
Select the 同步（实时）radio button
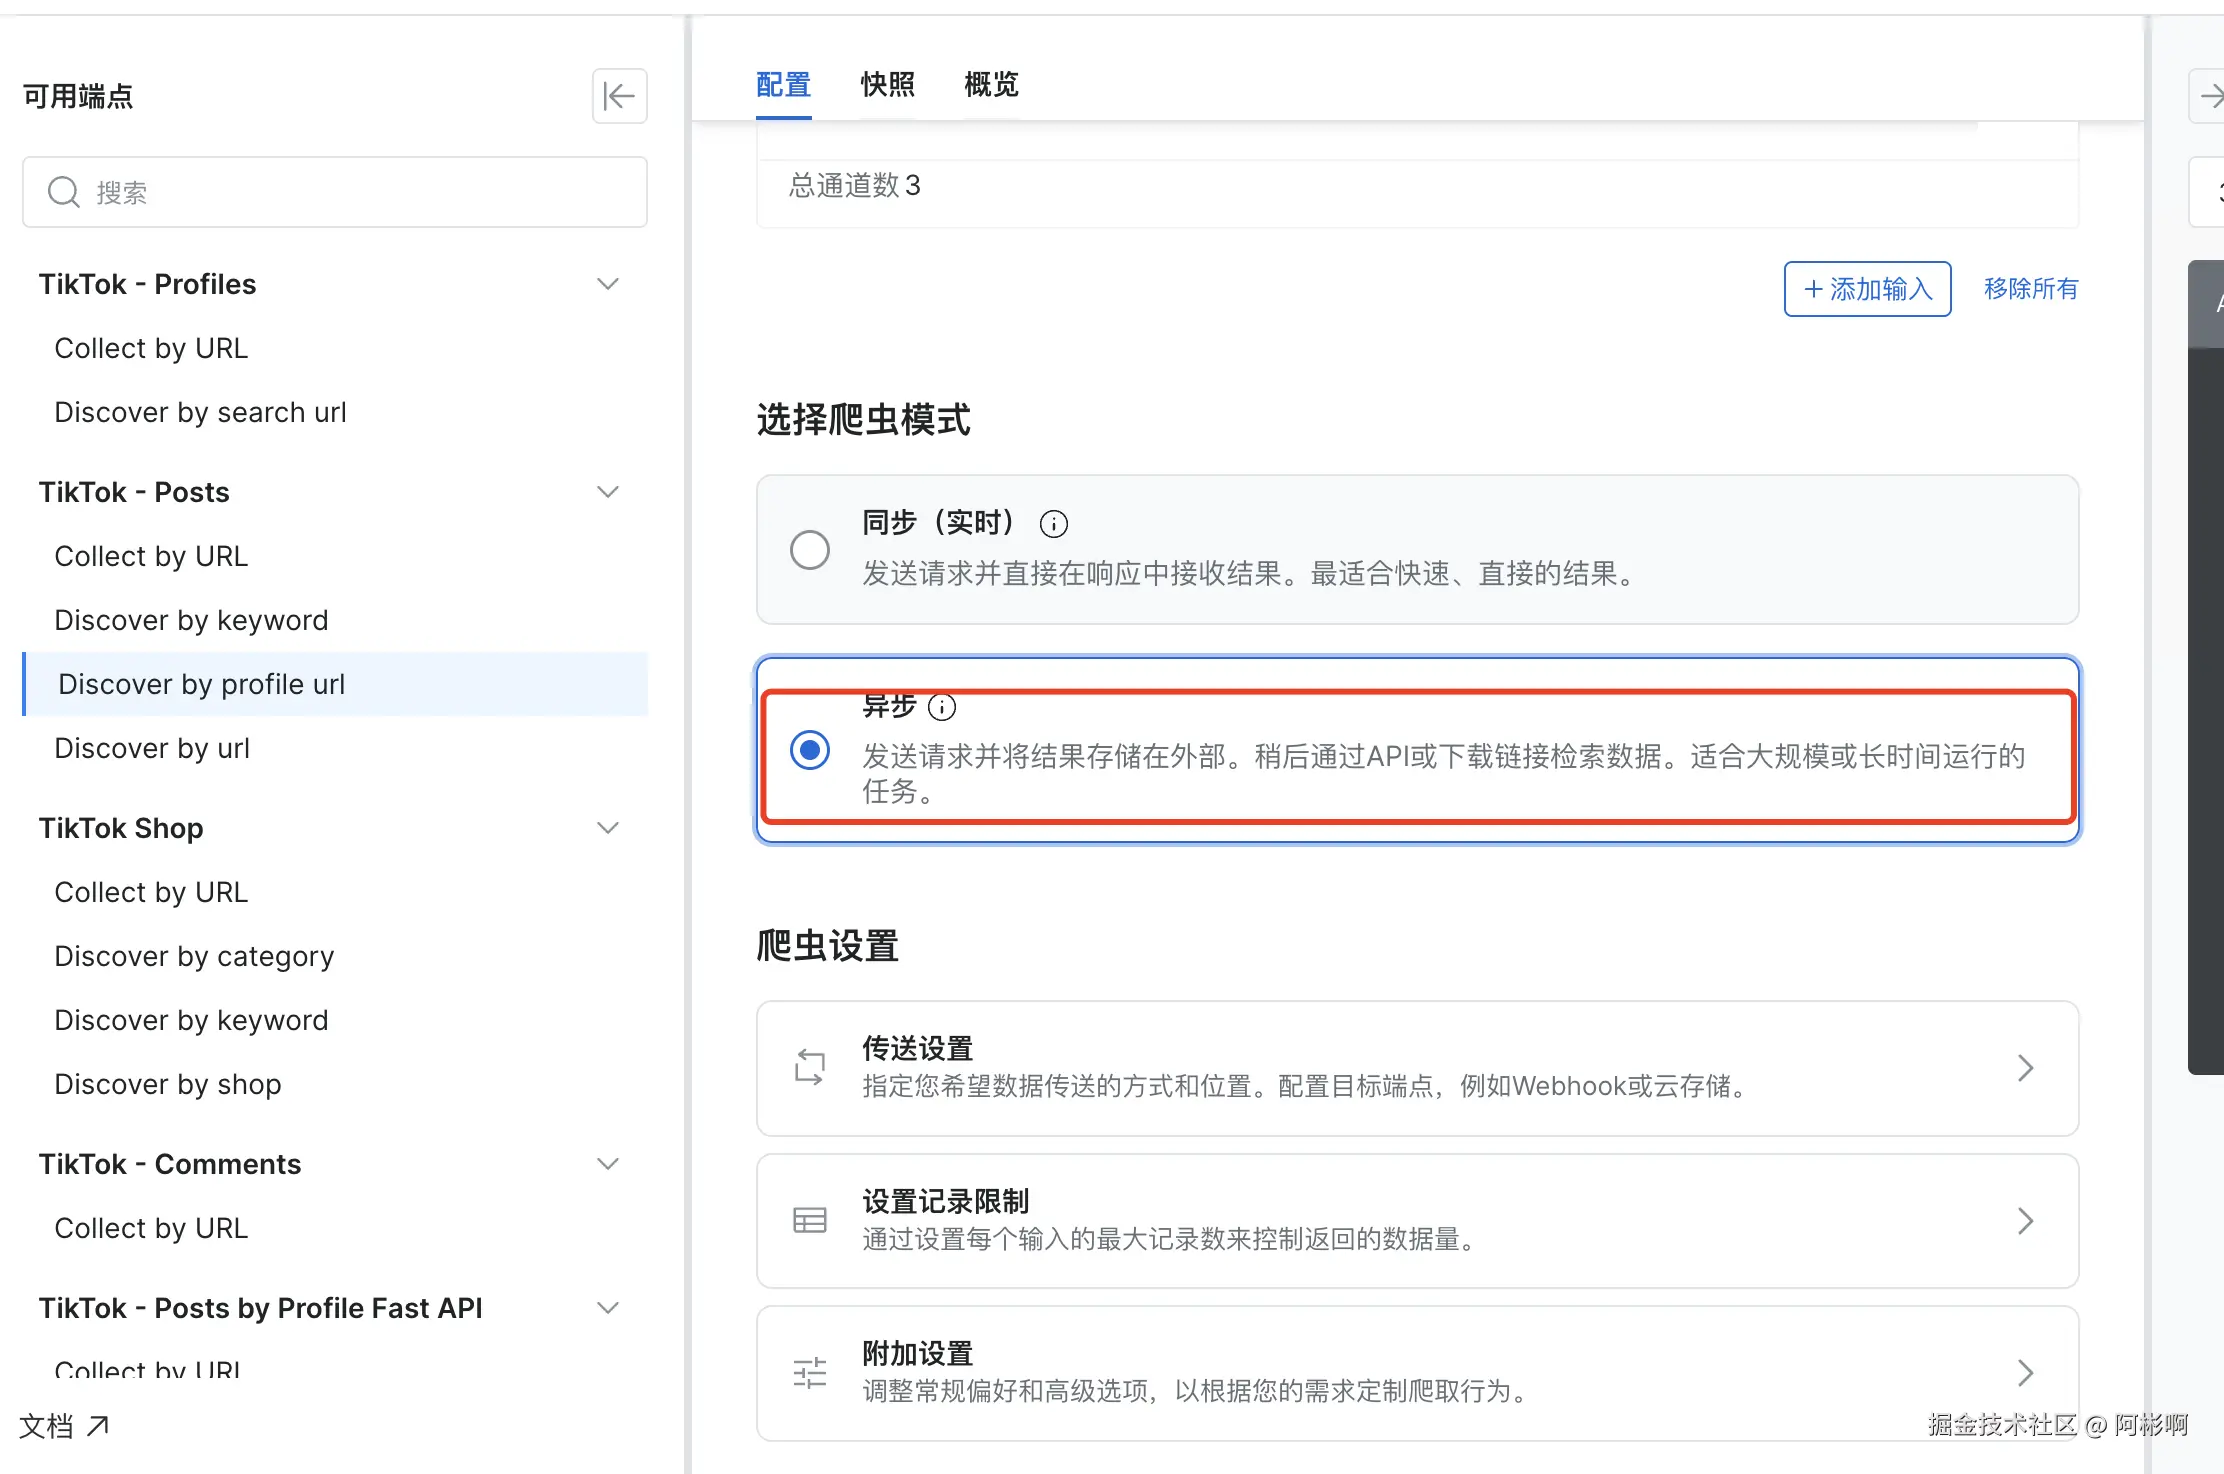click(809, 550)
